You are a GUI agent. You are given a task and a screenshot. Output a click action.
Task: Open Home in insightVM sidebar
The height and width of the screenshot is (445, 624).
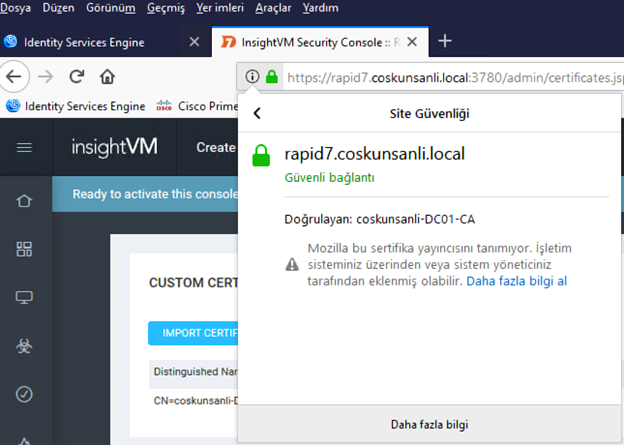pyautogui.click(x=24, y=201)
